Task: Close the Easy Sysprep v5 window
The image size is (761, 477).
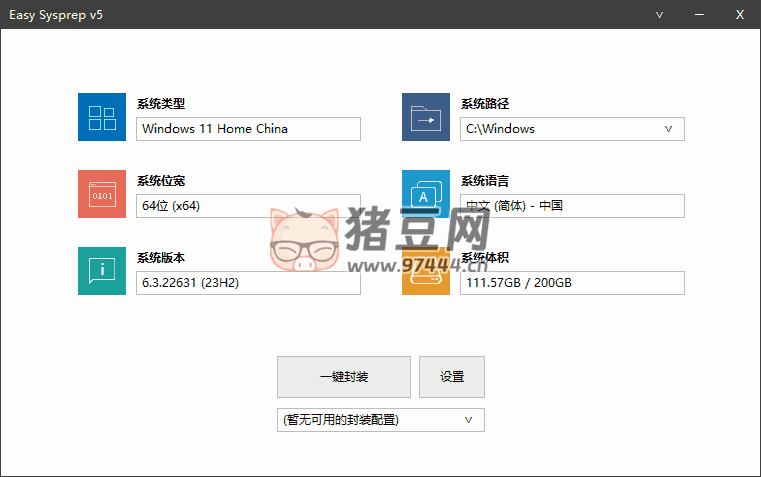Action: pos(740,15)
